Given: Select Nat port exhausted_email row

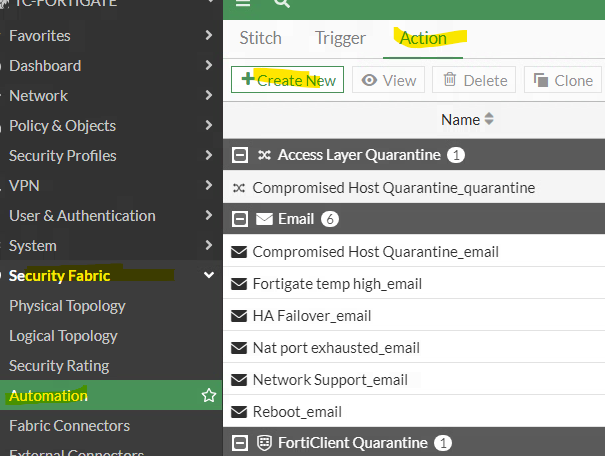Looking at the screenshot, I should click(414, 348).
